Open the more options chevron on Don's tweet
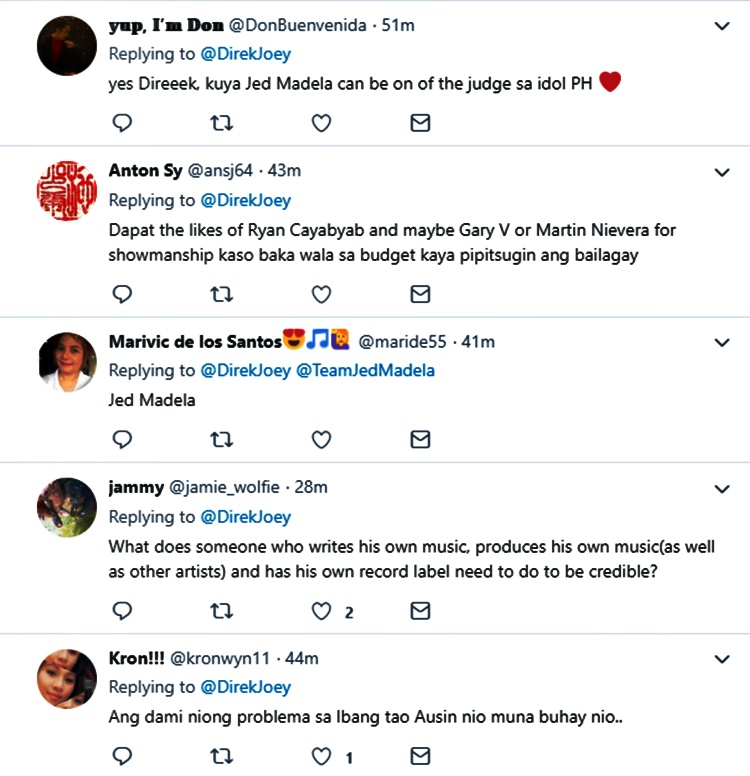Image resolution: width=750 pixels, height=776 pixels. click(722, 26)
